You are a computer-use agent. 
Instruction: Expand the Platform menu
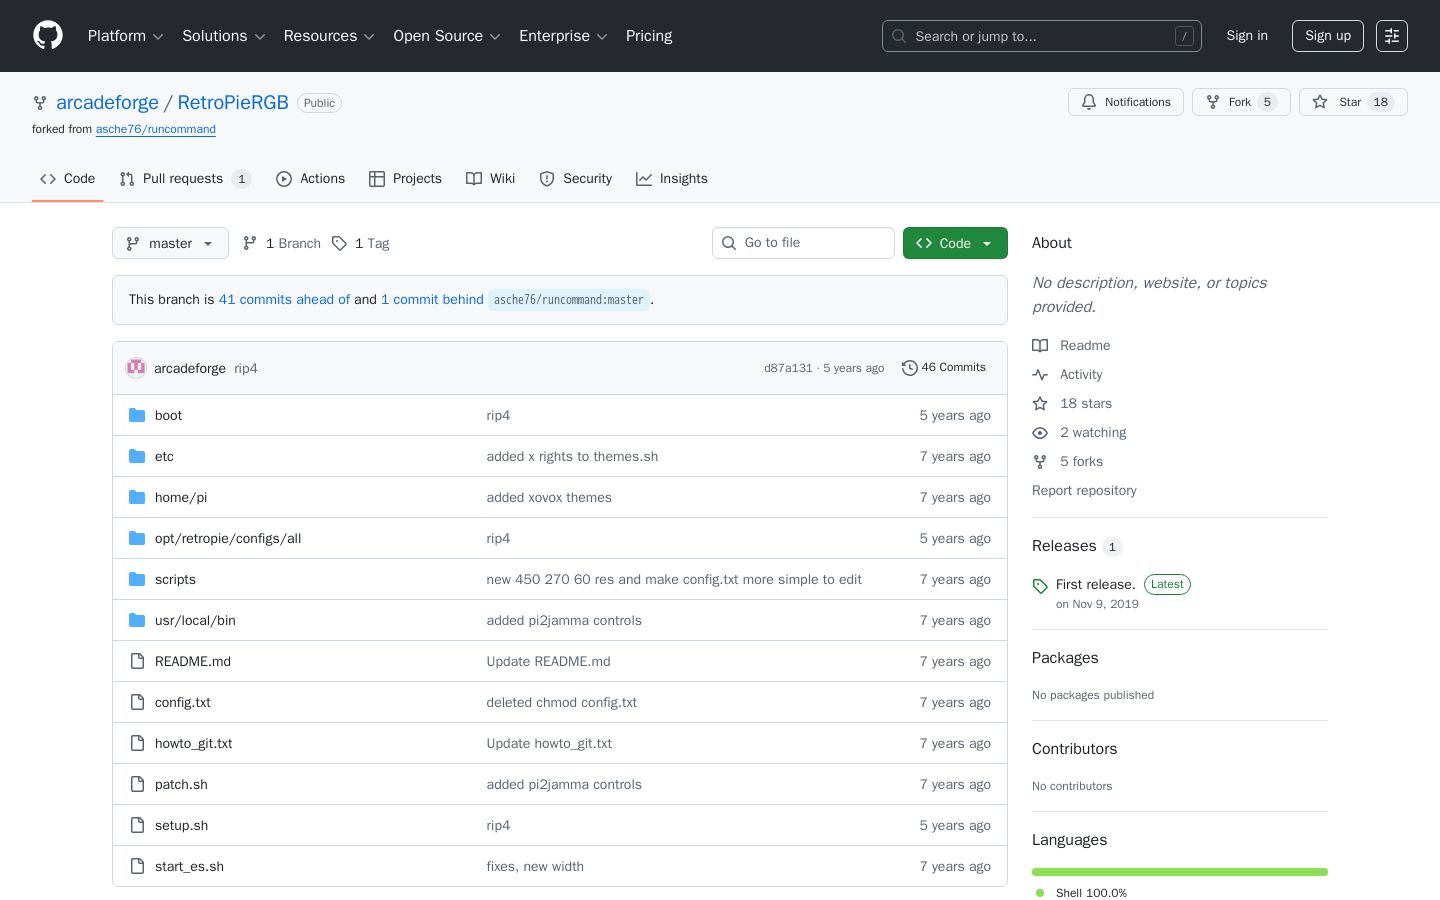coord(126,36)
